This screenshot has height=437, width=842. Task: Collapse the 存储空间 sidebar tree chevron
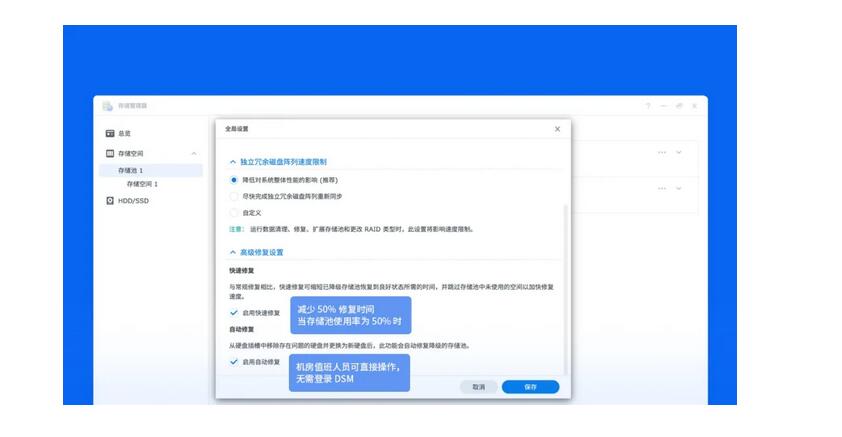pos(194,153)
